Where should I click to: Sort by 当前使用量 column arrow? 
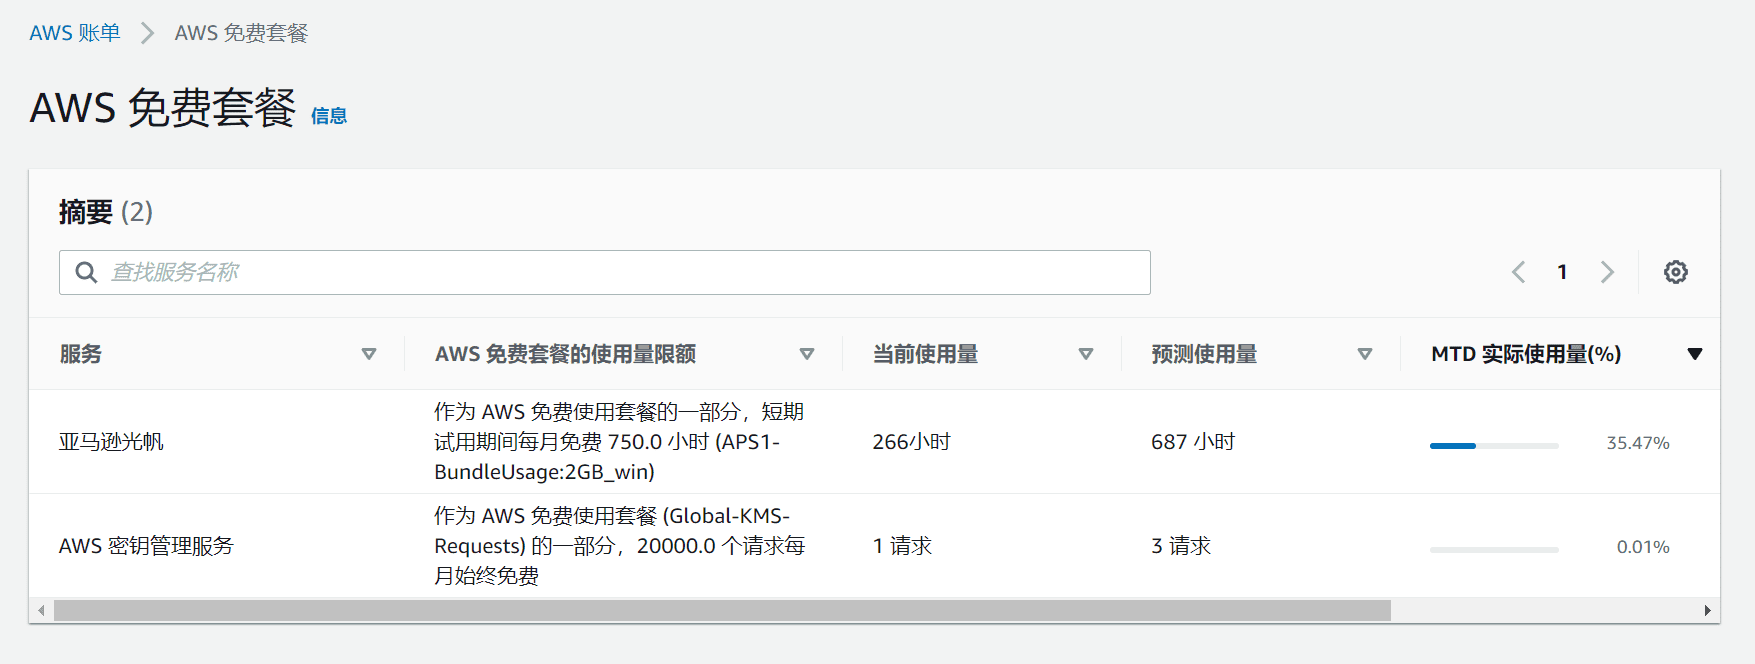[x=1086, y=354]
